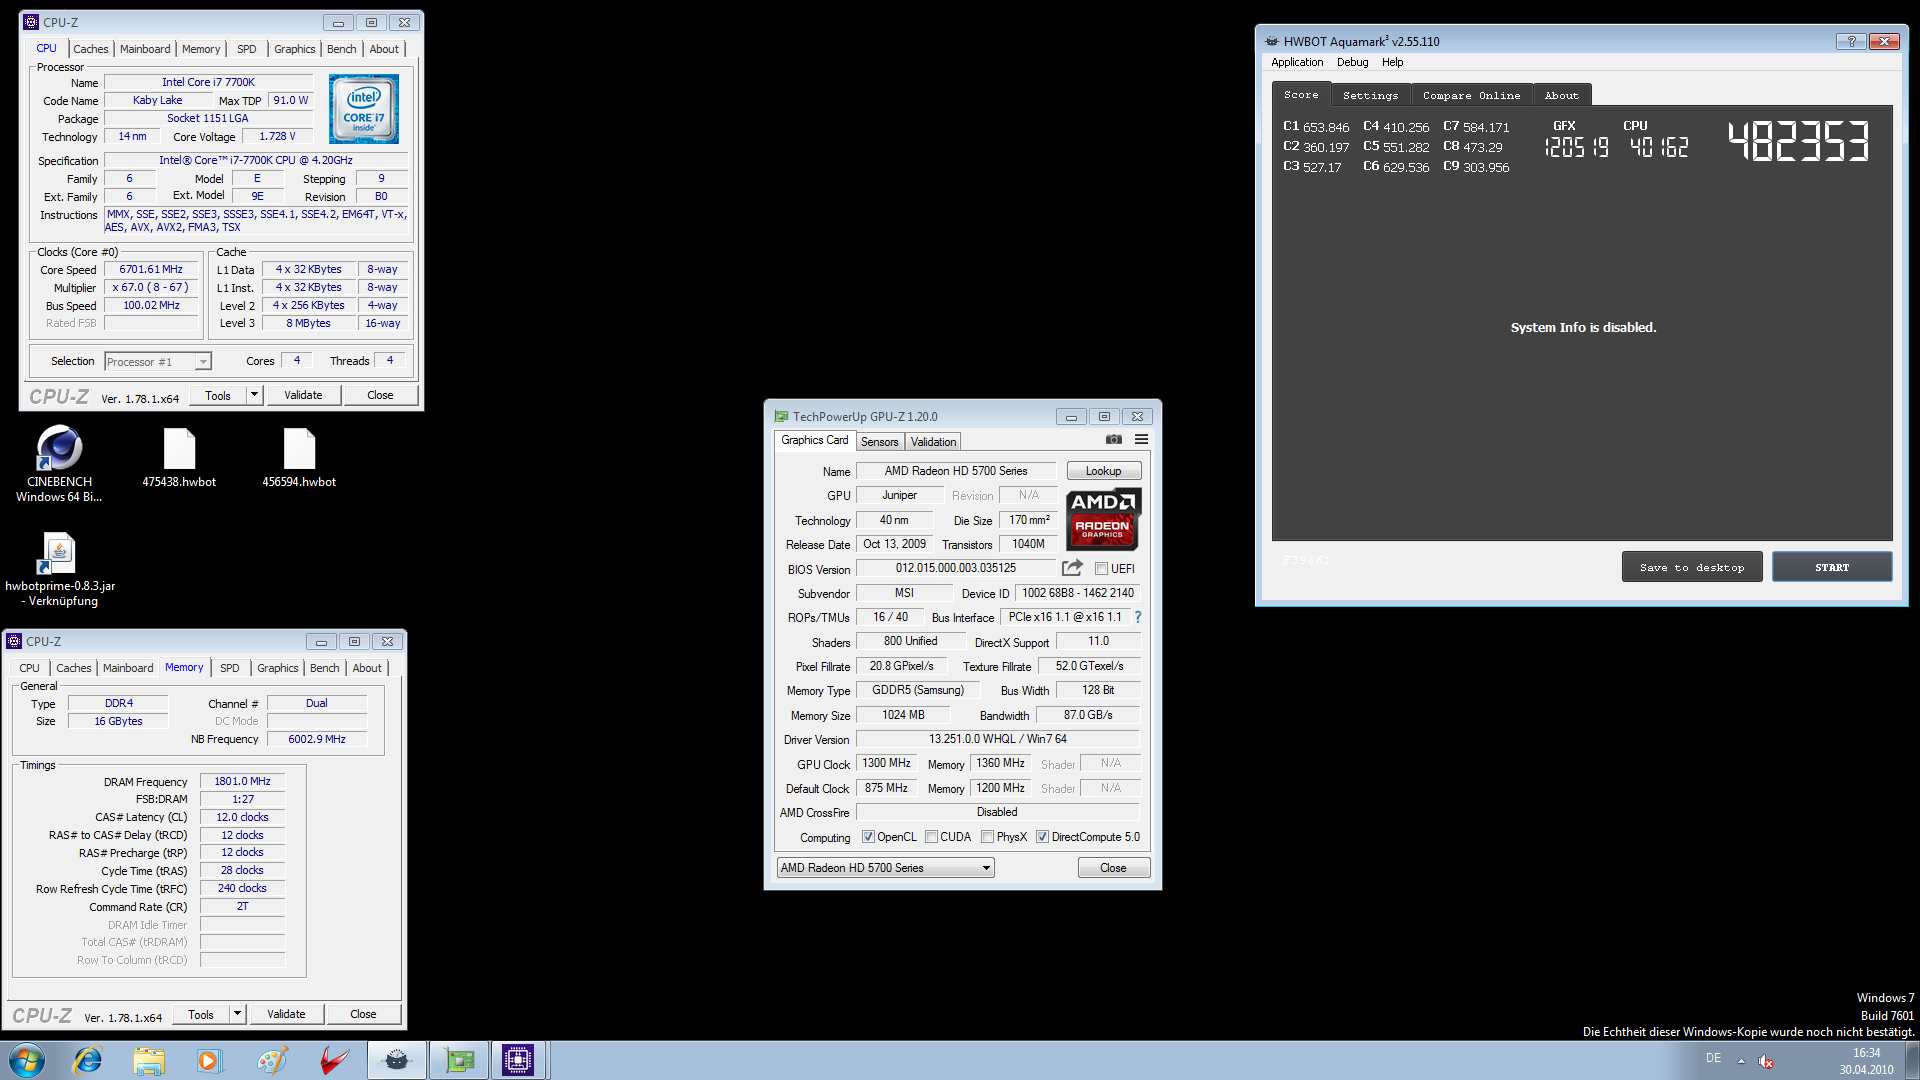Open the Application menu in Aquamark
Image resolution: width=1920 pixels, height=1080 pixels.
[x=1297, y=62]
